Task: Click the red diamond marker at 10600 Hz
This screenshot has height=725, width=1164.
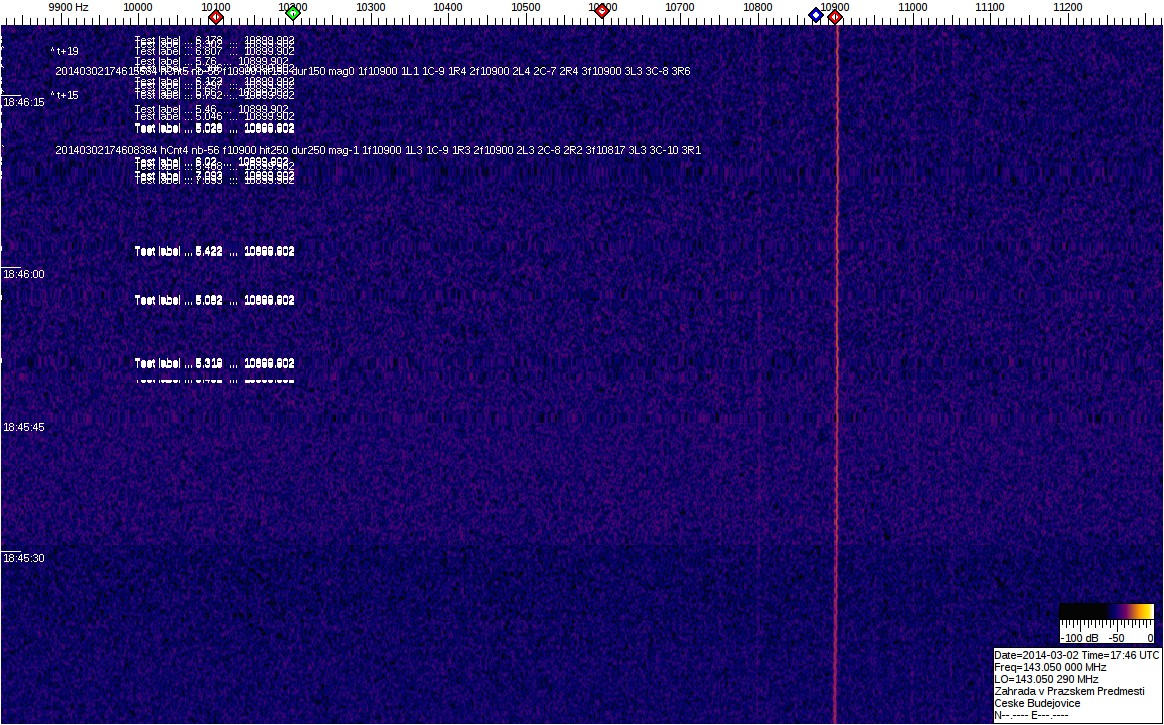Action: point(602,11)
